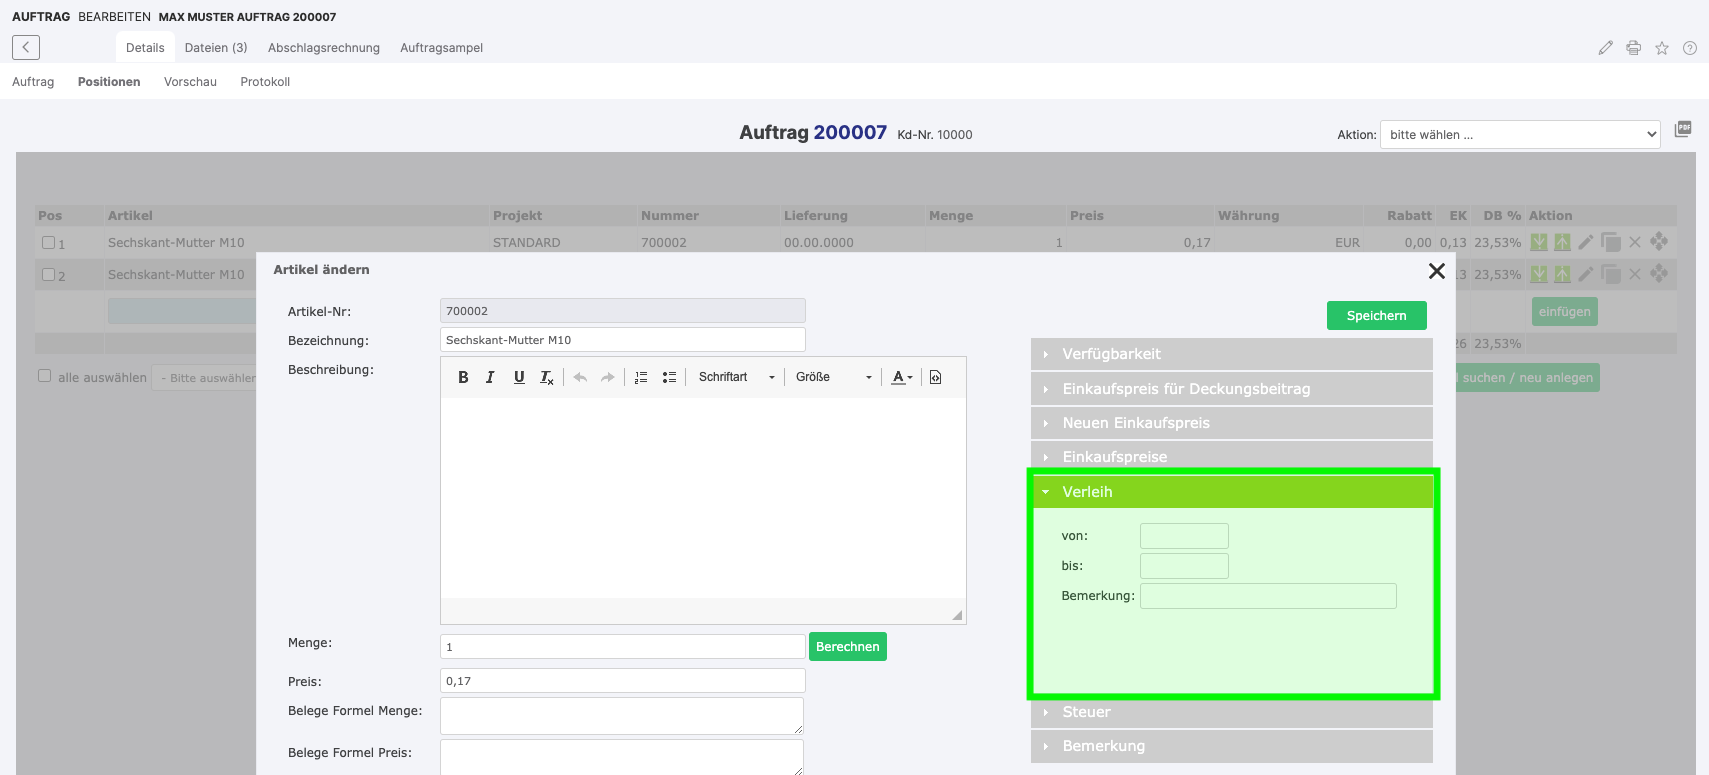Check the box for position 2
Image resolution: width=1709 pixels, height=775 pixels.
[x=48, y=274]
